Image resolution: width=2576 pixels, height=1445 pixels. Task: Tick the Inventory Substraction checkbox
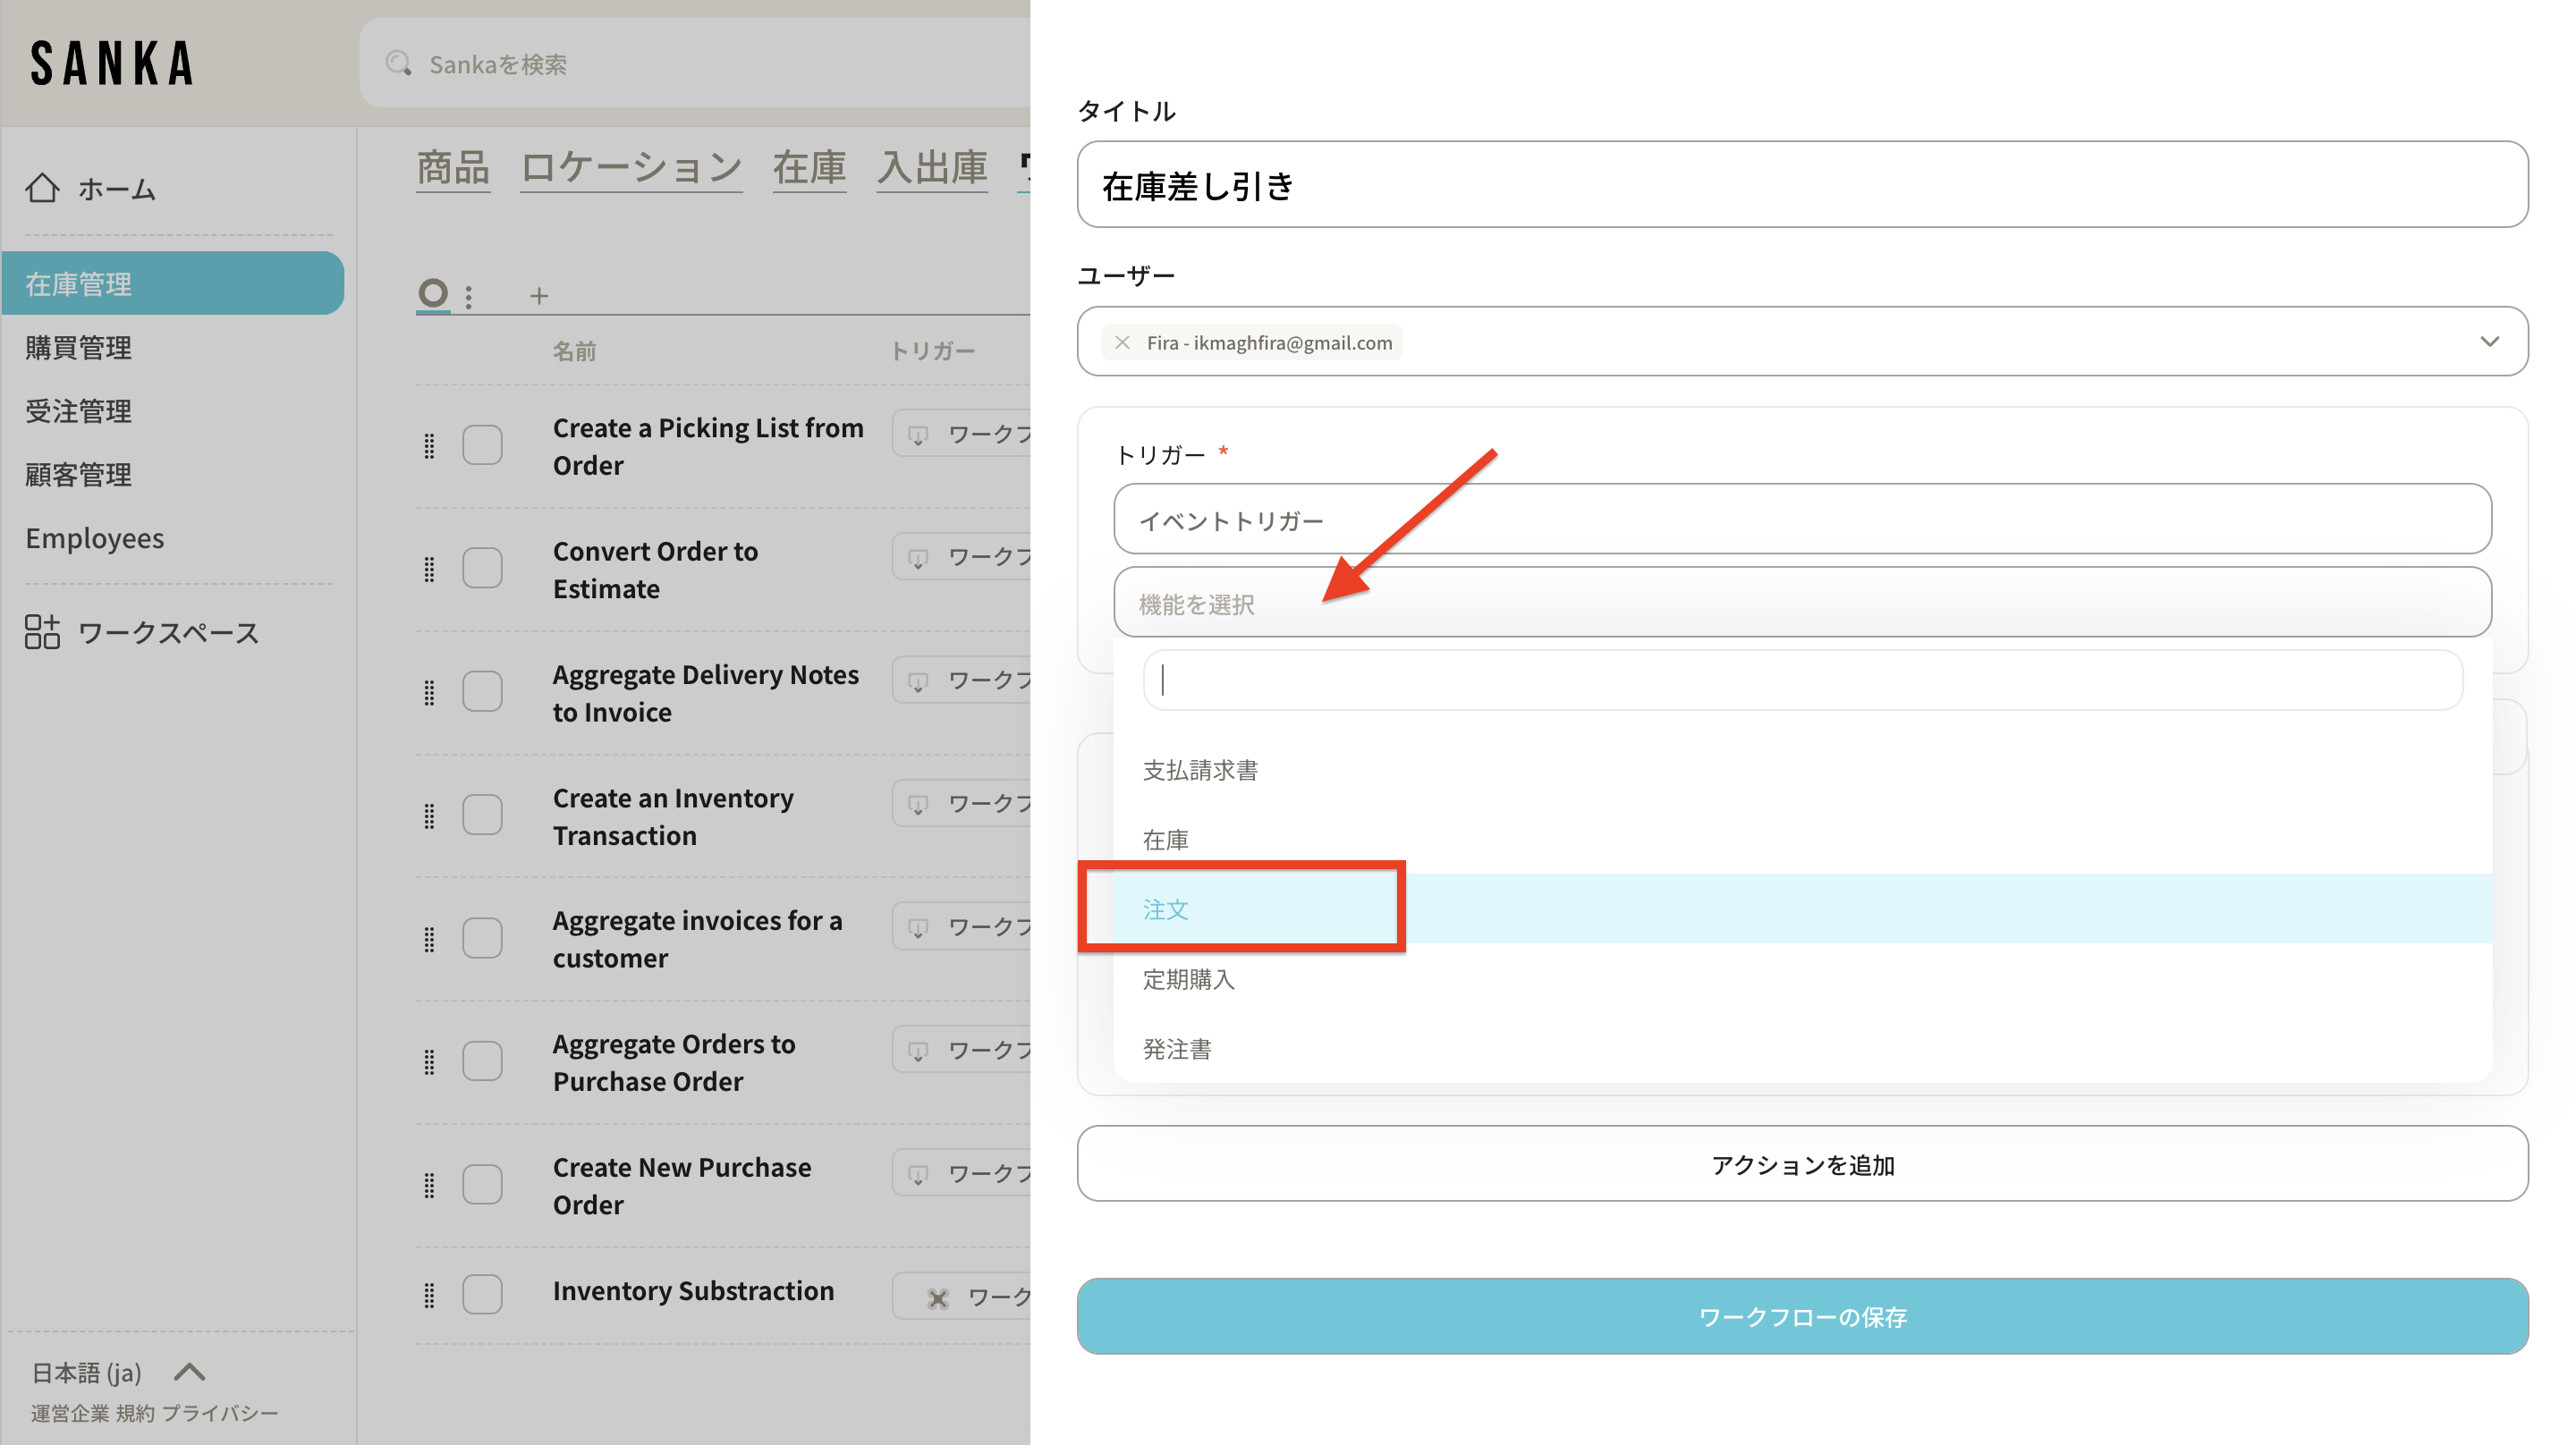[x=482, y=1294]
